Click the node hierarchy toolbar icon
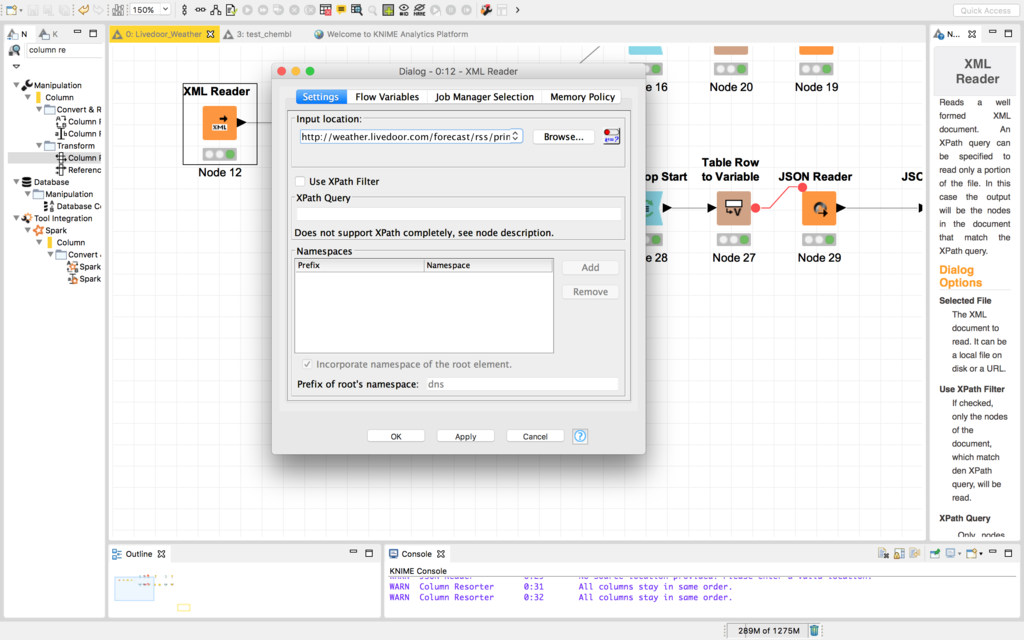The height and width of the screenshot is (640, 1024). 216,10
